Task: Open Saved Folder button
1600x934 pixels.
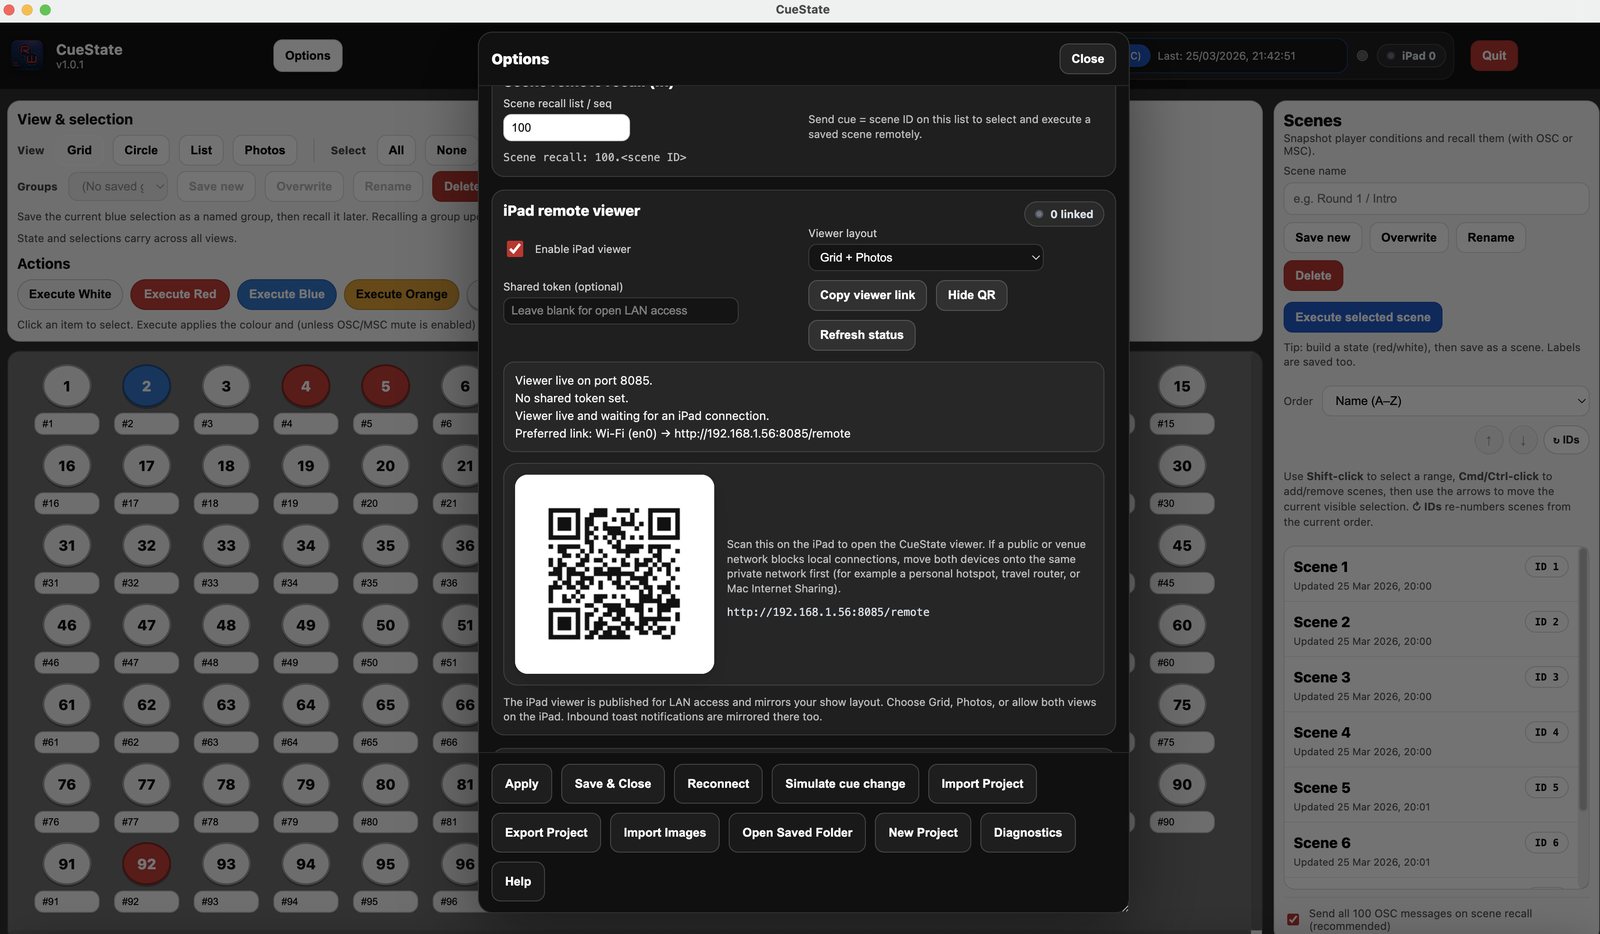Action: [797, 833]
